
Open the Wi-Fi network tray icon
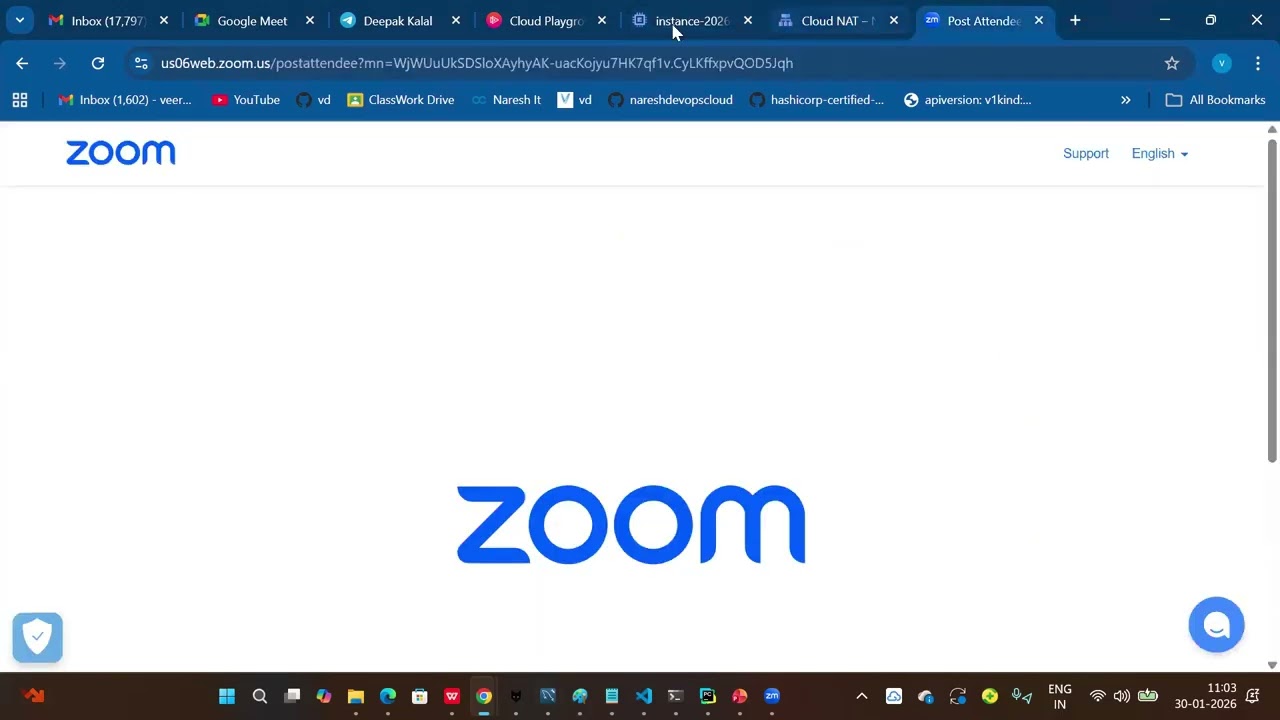[1097, 696]
